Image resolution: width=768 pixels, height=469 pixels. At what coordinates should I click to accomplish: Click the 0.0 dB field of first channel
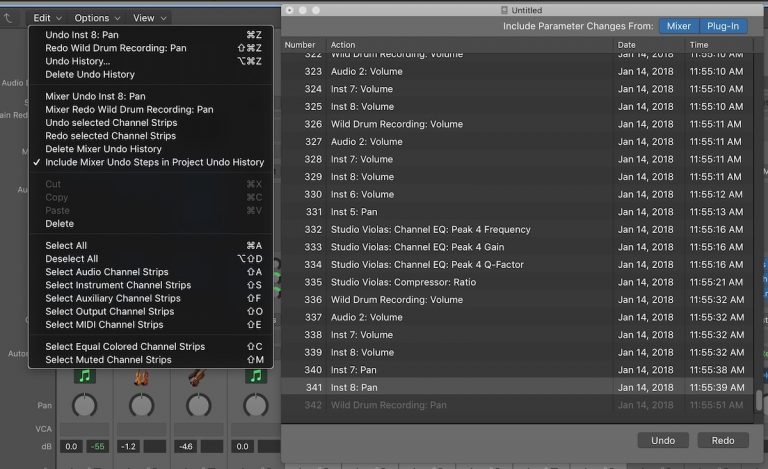[71, 446]
